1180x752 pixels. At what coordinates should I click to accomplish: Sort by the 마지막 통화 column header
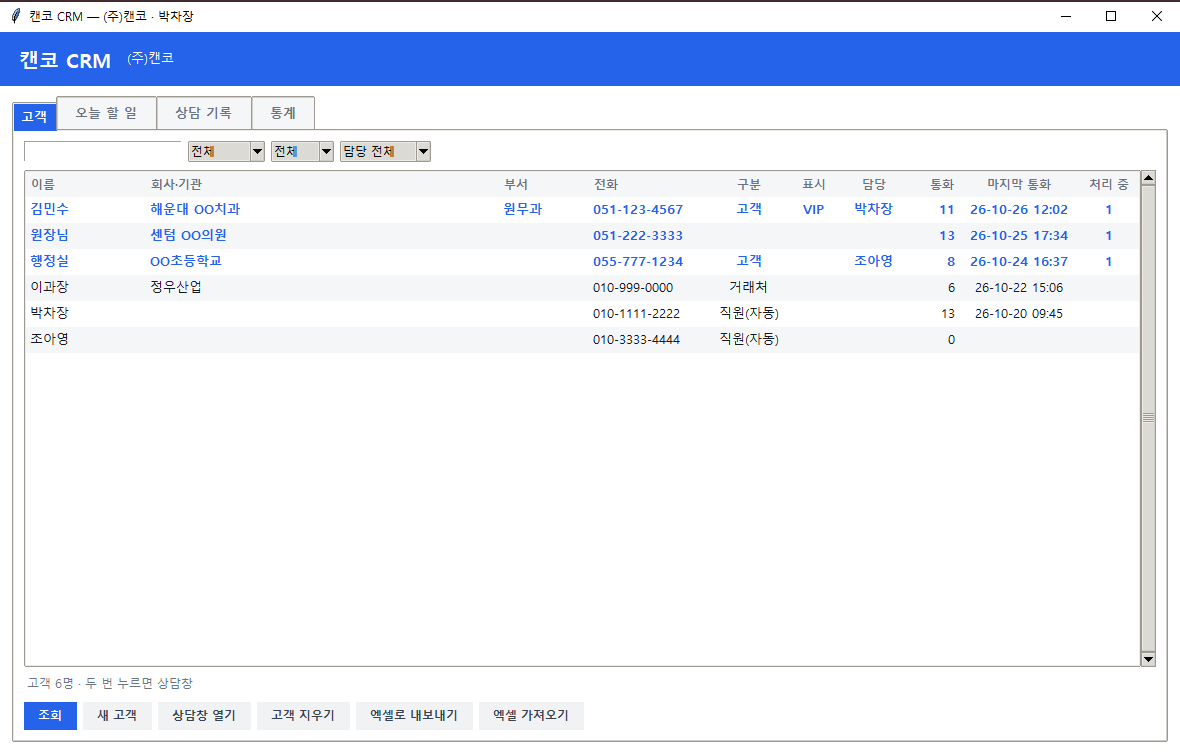click(x=1019, y=184)
